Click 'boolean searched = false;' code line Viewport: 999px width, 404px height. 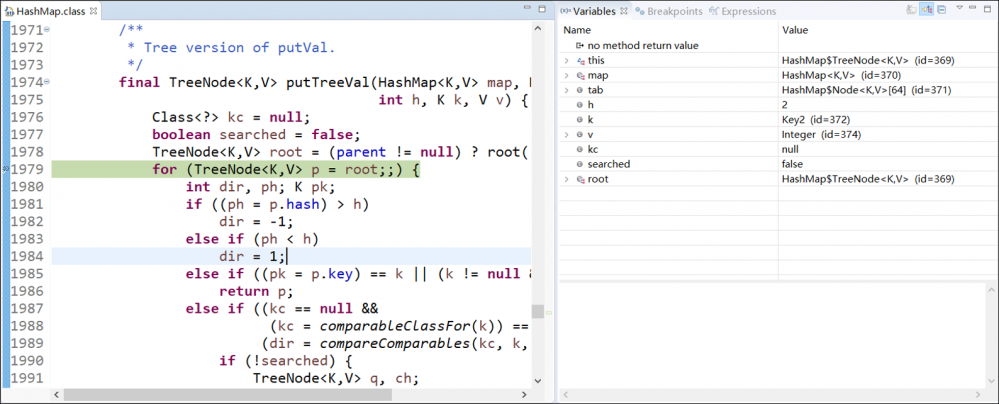[x=256, y=134]
